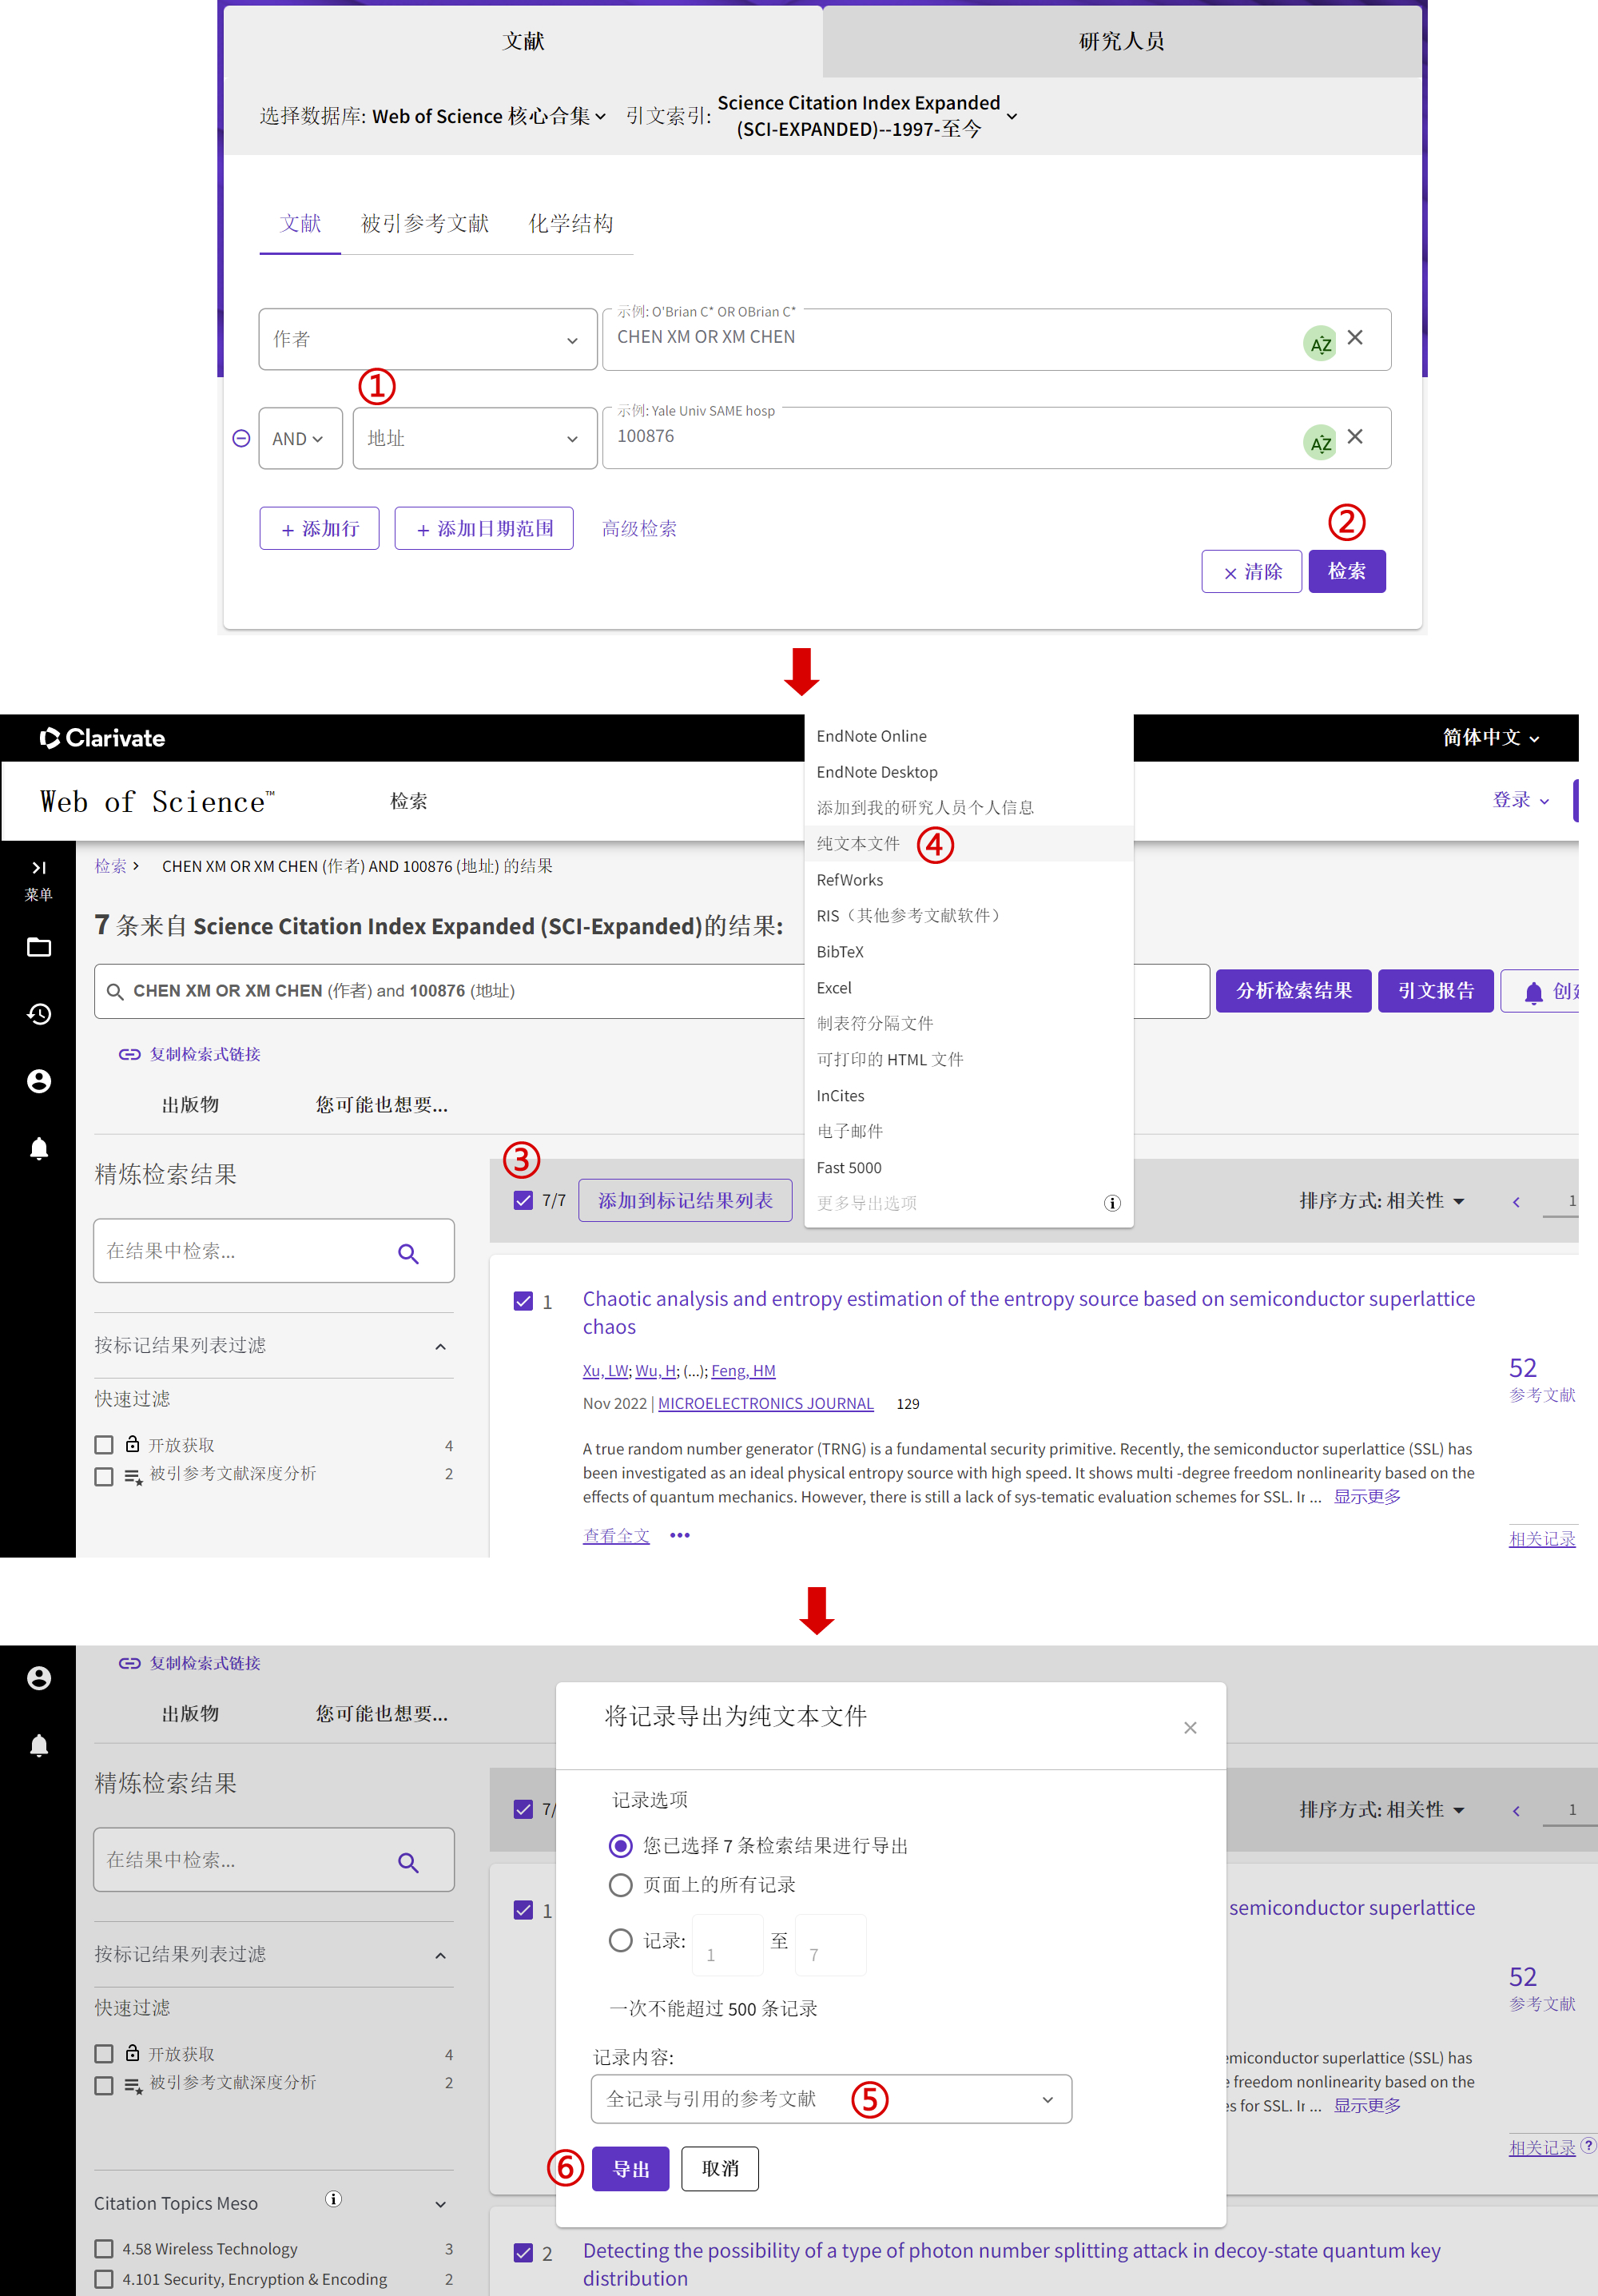
Task: Open notifications bell in sidebar
Action: pyautogui.click(x=39, y=1148)
